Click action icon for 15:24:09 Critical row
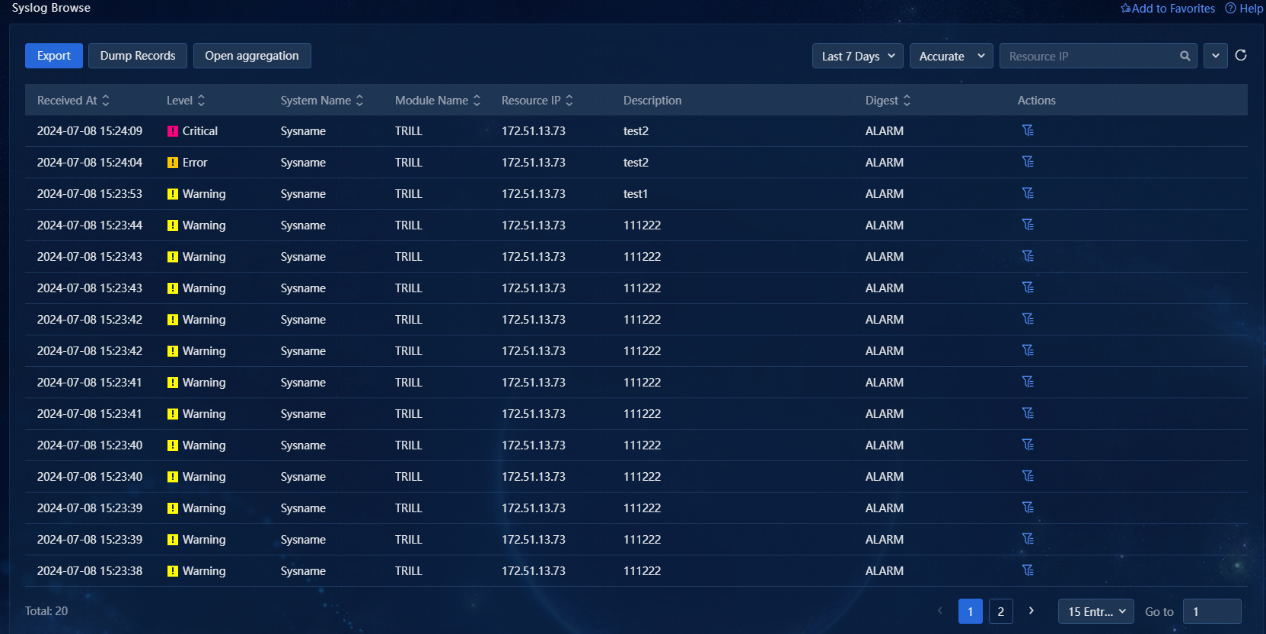 [x=1027, y=130]
